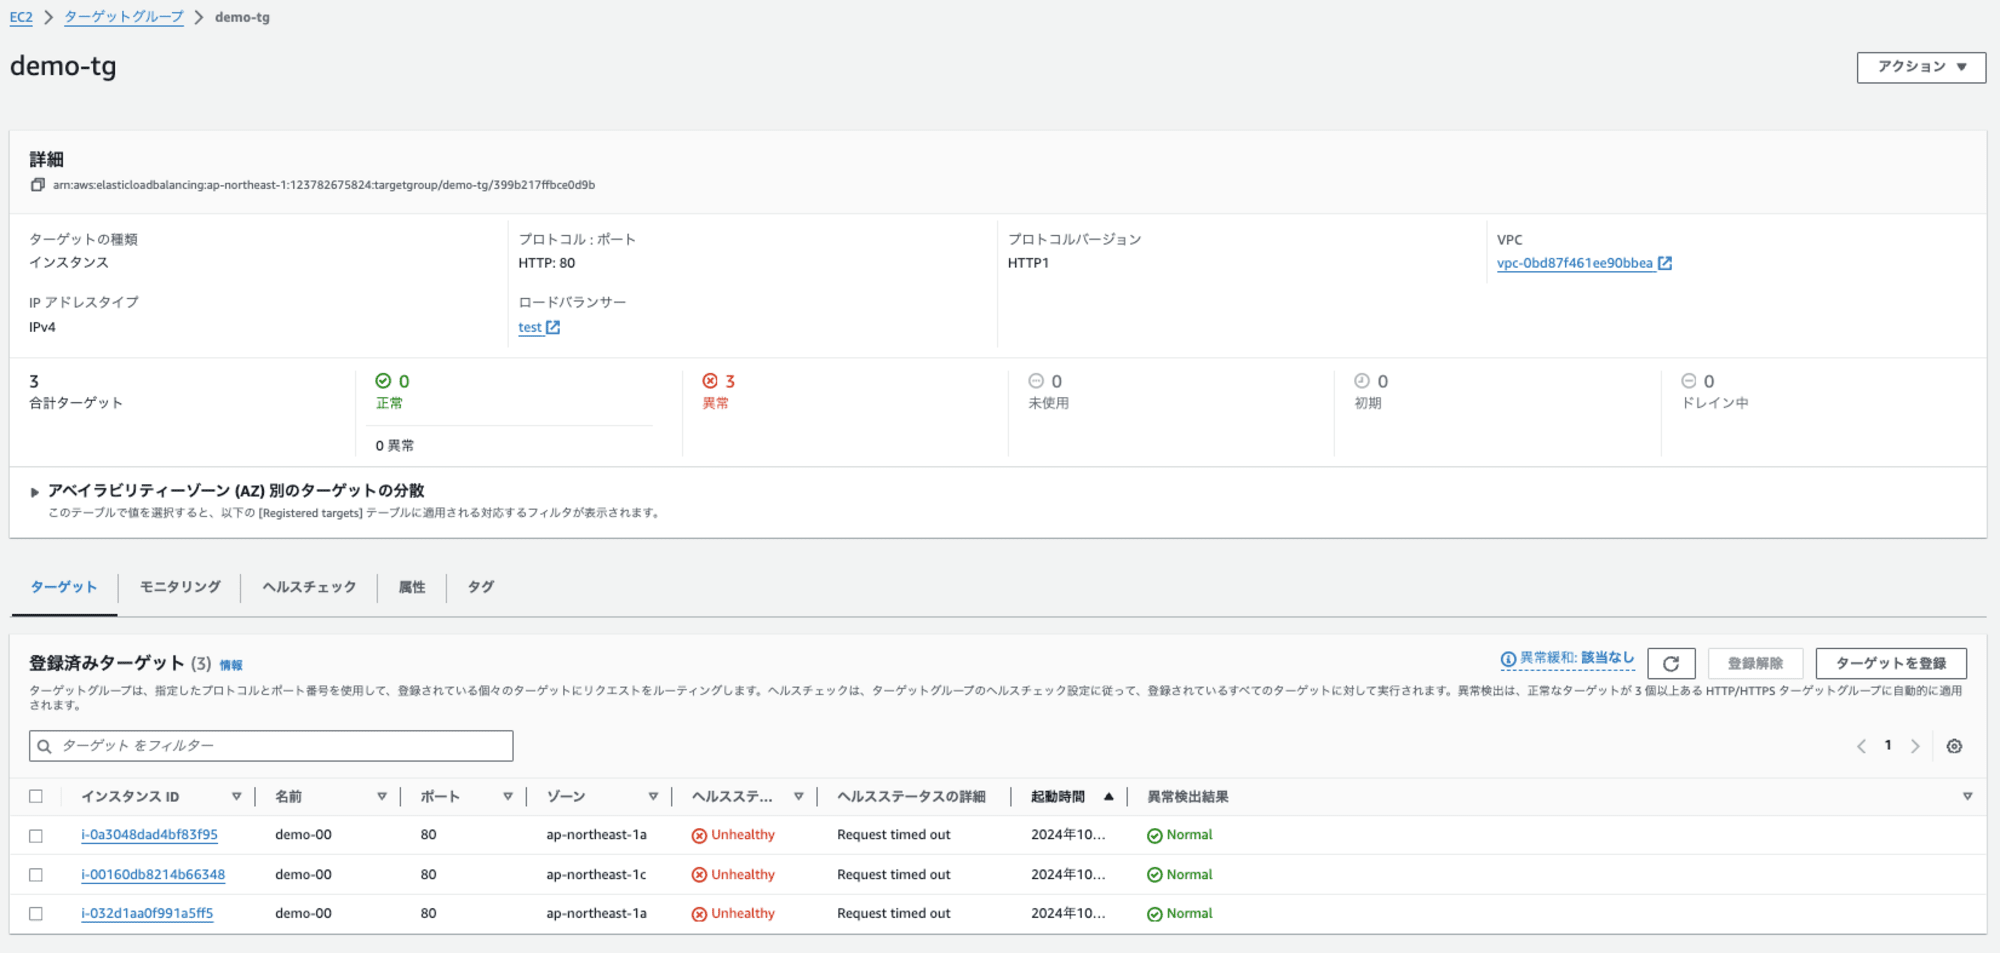
Task: Switch to the タグ tab
Action: 481,587
